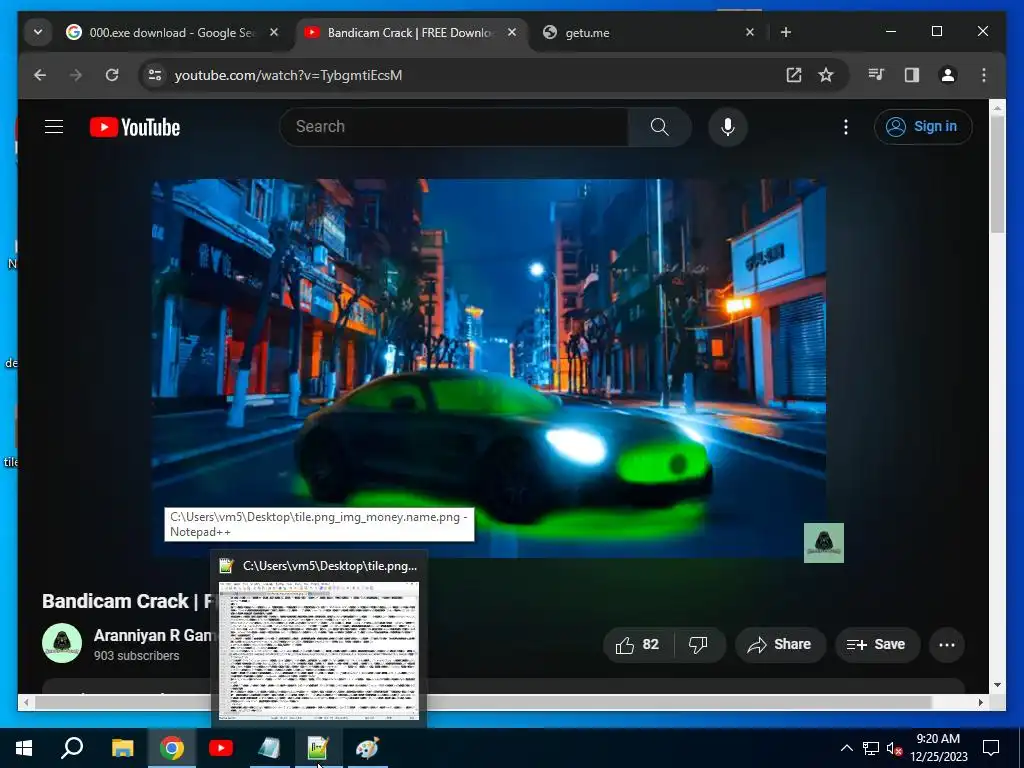Open File Explorer from taskbar

point(123,748)
